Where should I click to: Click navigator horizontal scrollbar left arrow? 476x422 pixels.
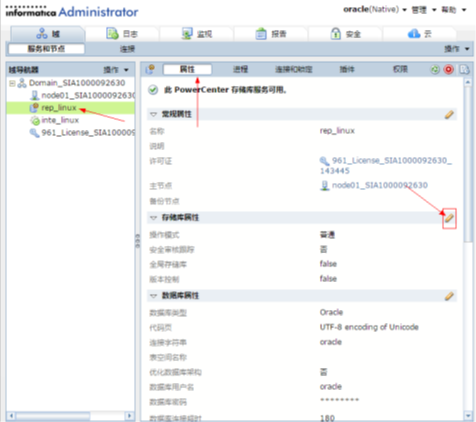pos(11,416)
